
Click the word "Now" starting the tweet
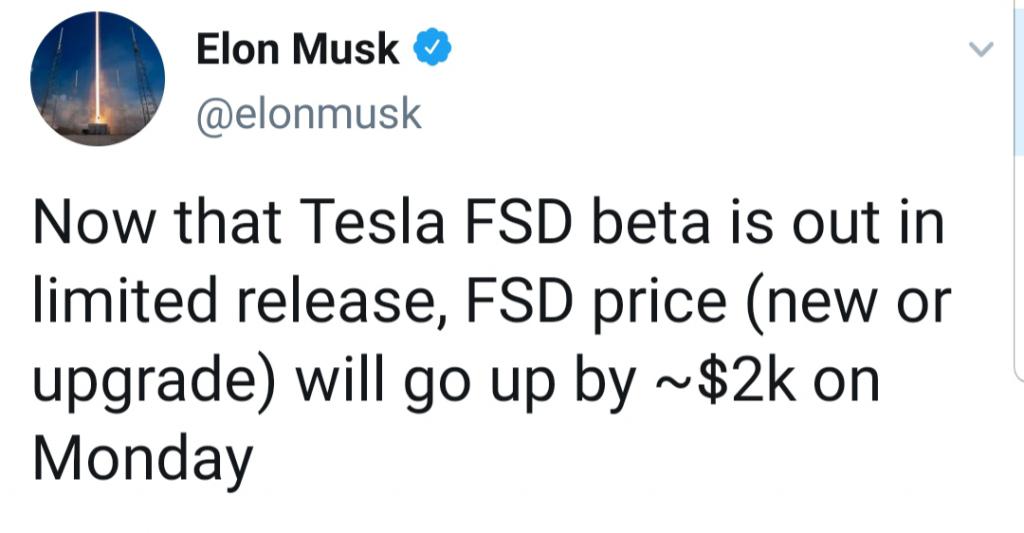[x=94, y=222]
